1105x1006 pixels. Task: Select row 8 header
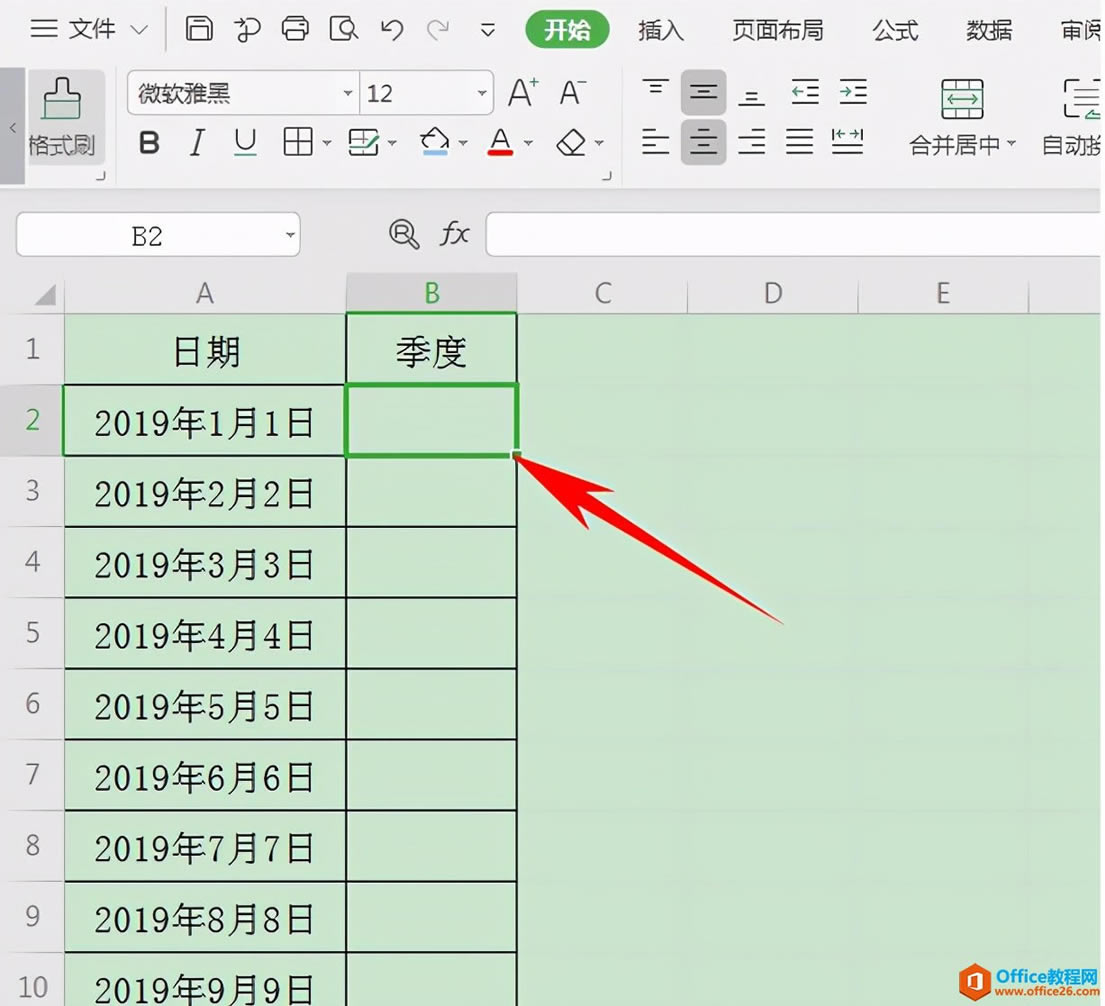[x=32, y=845]
